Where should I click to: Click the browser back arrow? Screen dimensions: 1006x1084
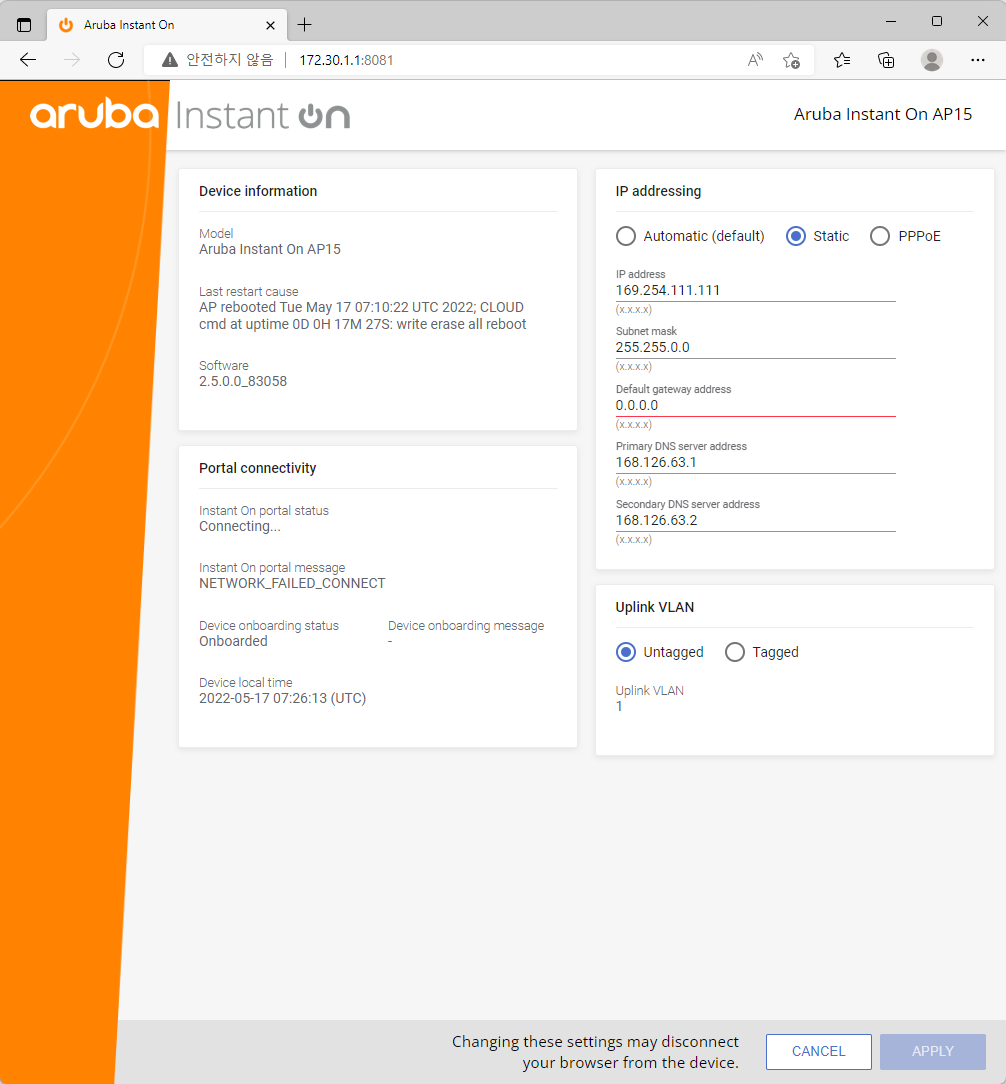click(28, 60)
